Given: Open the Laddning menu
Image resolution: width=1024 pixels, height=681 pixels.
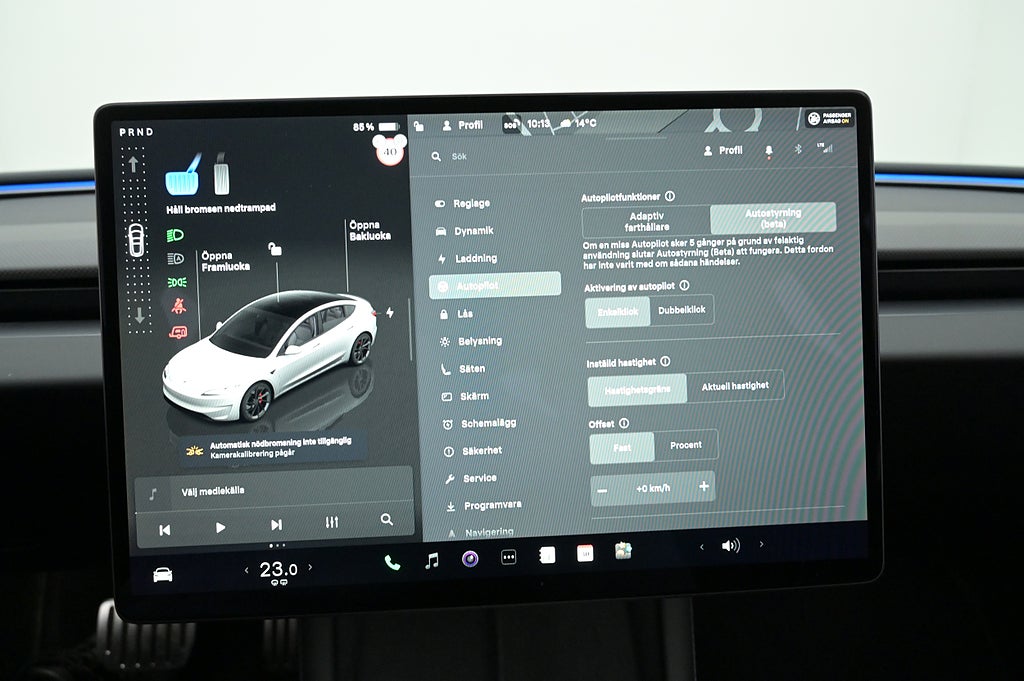Looking at the screenshot, I should tap(475, 258).
